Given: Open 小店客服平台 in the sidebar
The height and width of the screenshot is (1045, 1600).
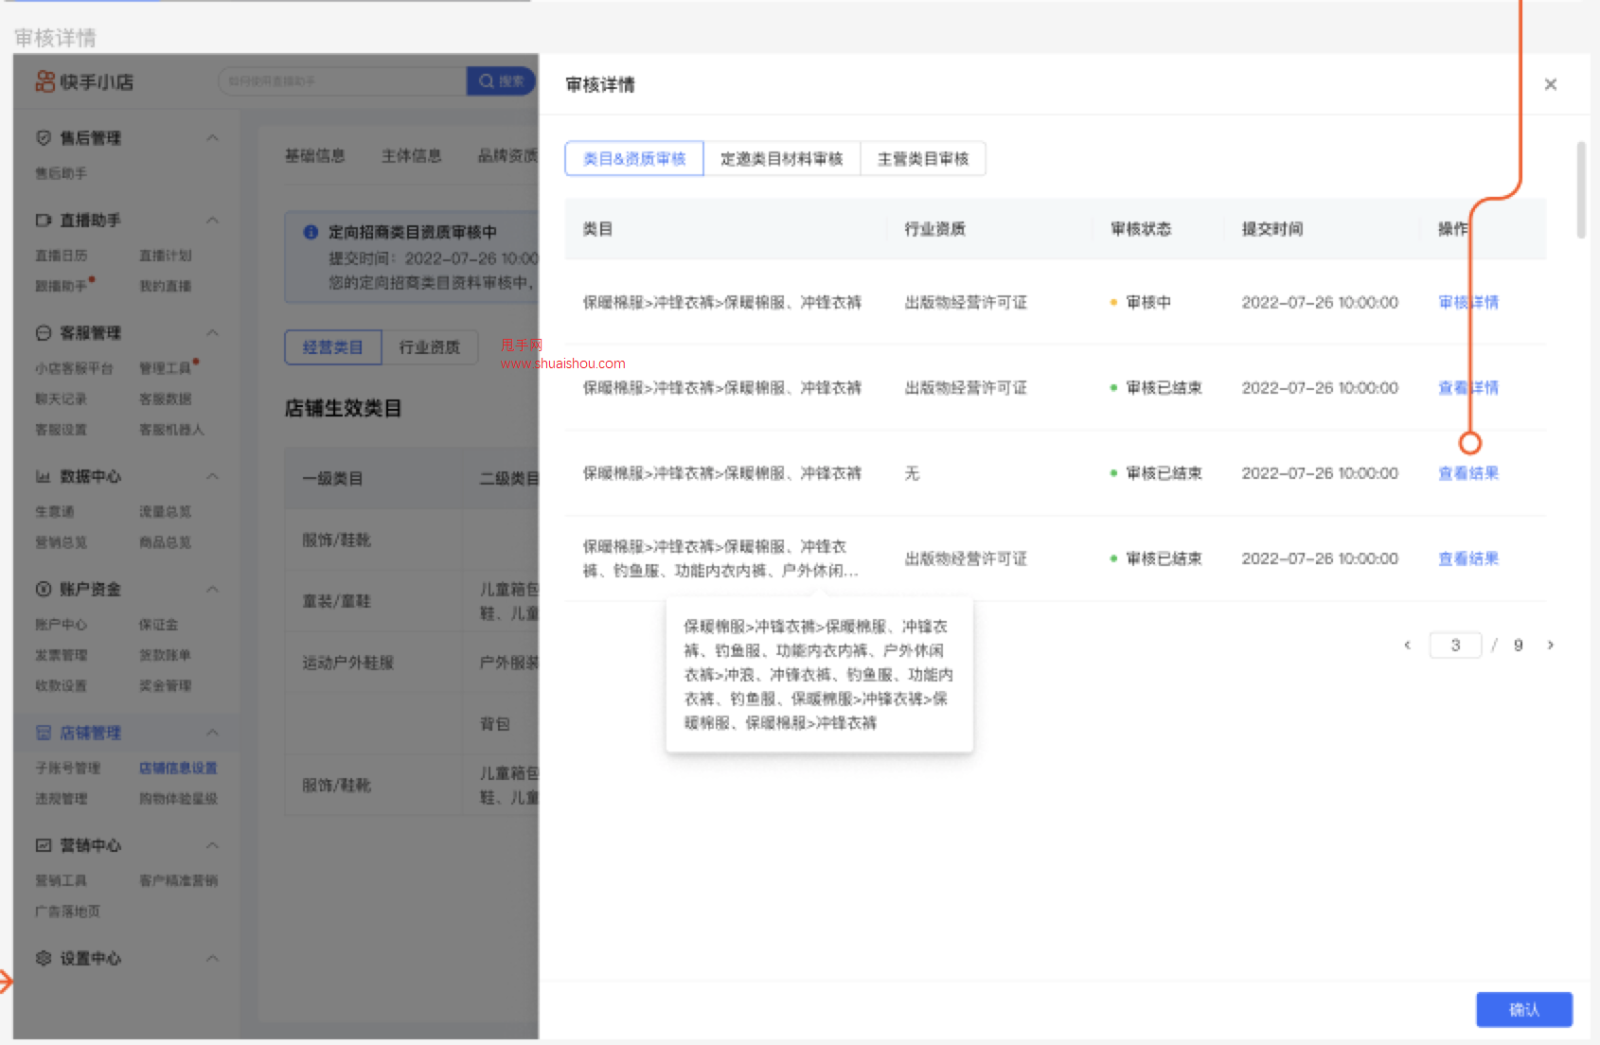Looking at the screenshot, I should tap(74, 369).
